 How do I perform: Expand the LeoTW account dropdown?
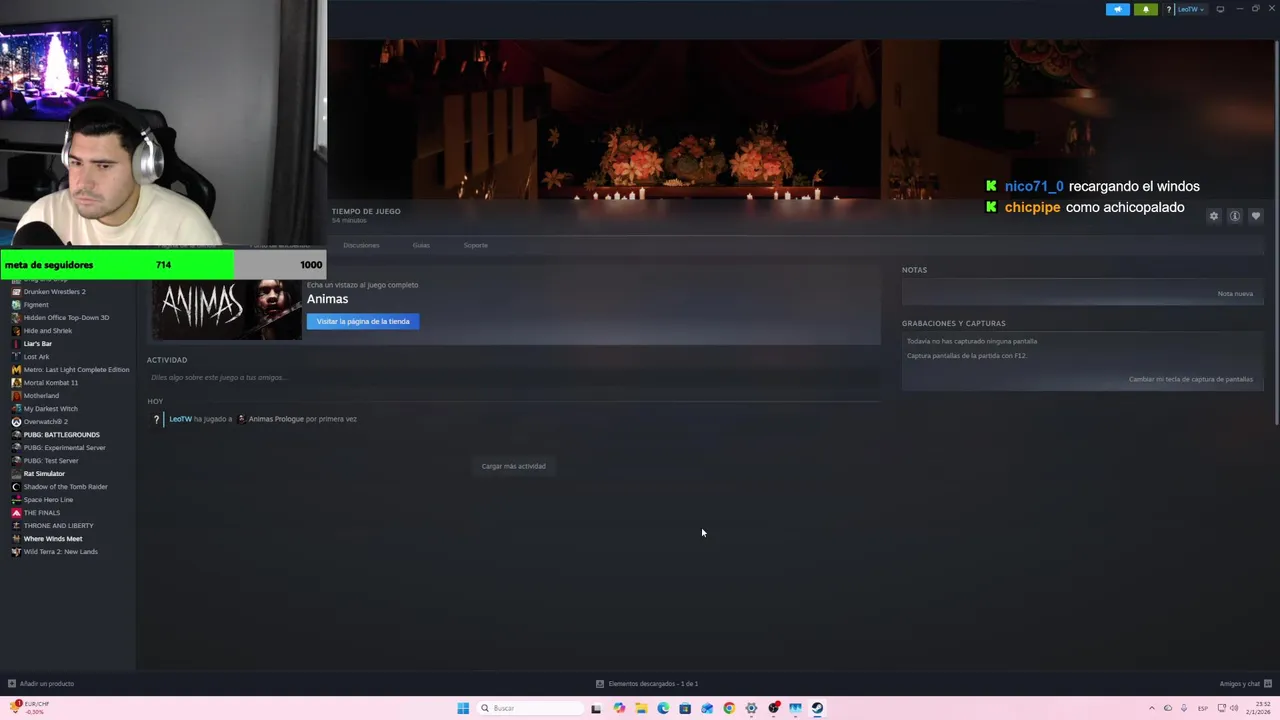(1191, 9)
